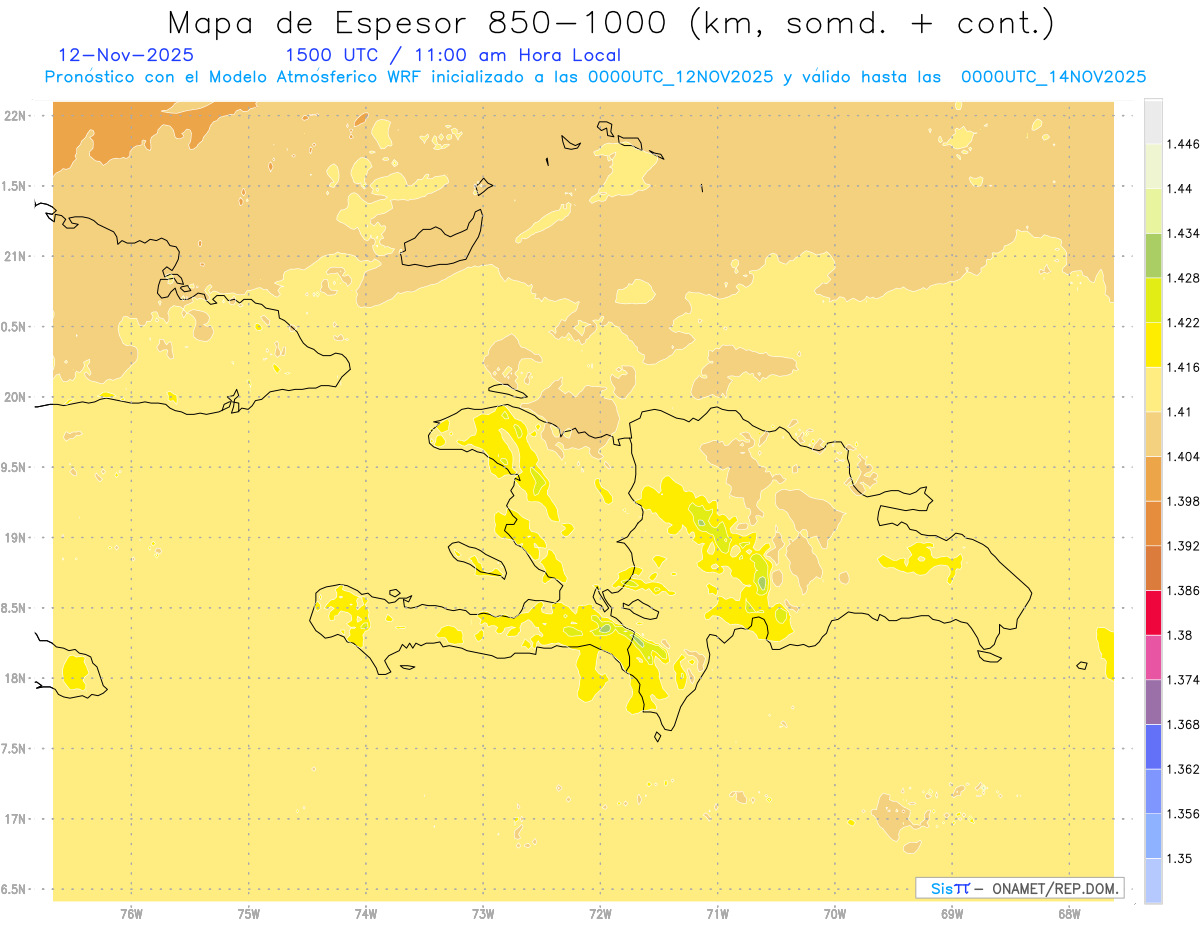Click the 76W longitude axis label
Viewport: 1200px width, 927px height.
(x=131, y=914)
